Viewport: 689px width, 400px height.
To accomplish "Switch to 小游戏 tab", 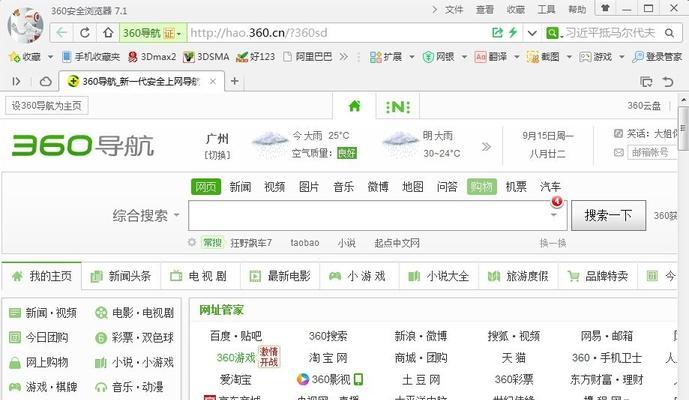I will pos(359,276).
